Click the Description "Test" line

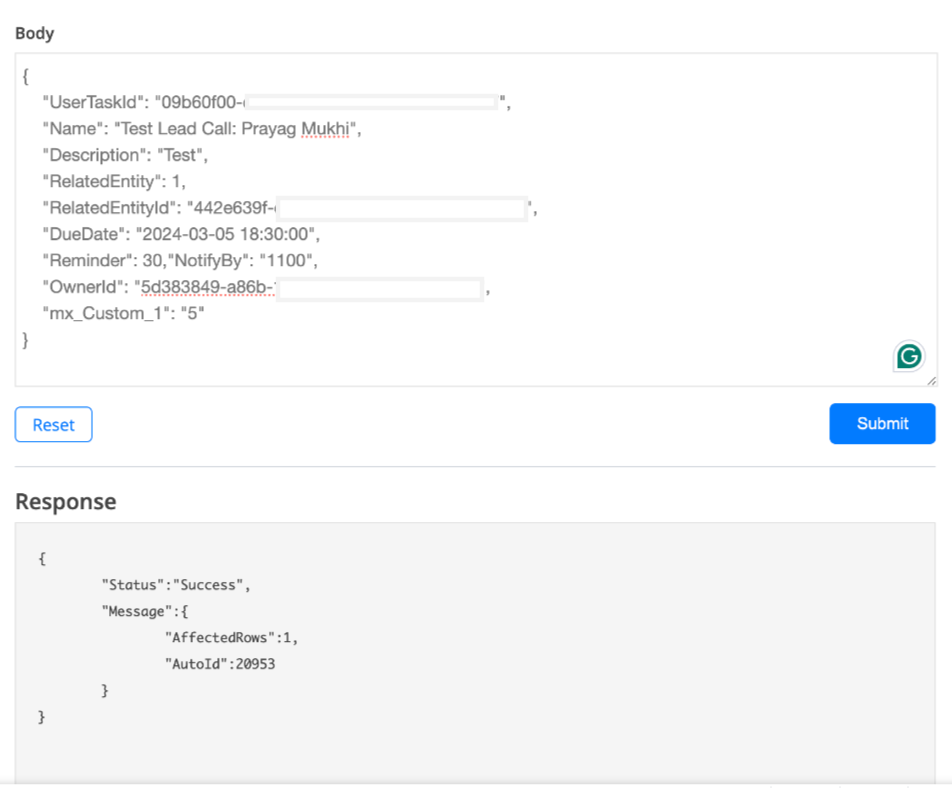[x=124, y=156]
